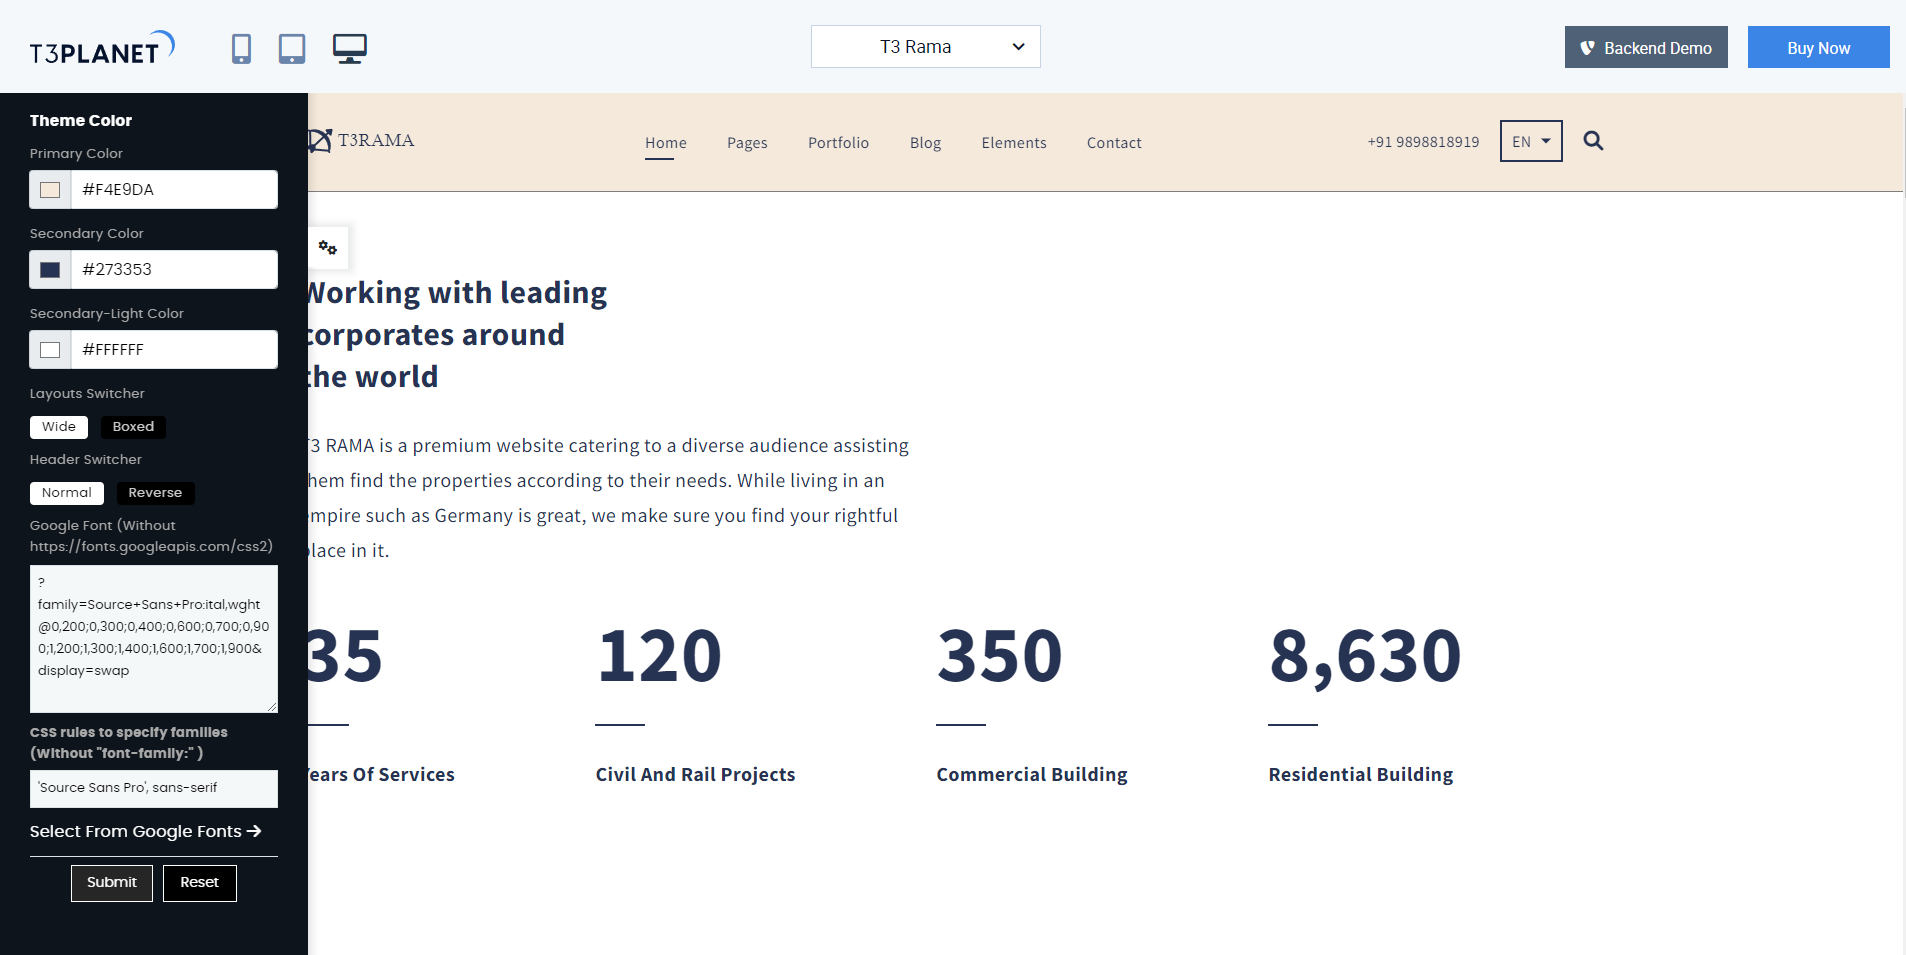Viewport: 1906px width, 955px height.
Task: Click the Secondary Color hex field #273353
Action: 174,270
